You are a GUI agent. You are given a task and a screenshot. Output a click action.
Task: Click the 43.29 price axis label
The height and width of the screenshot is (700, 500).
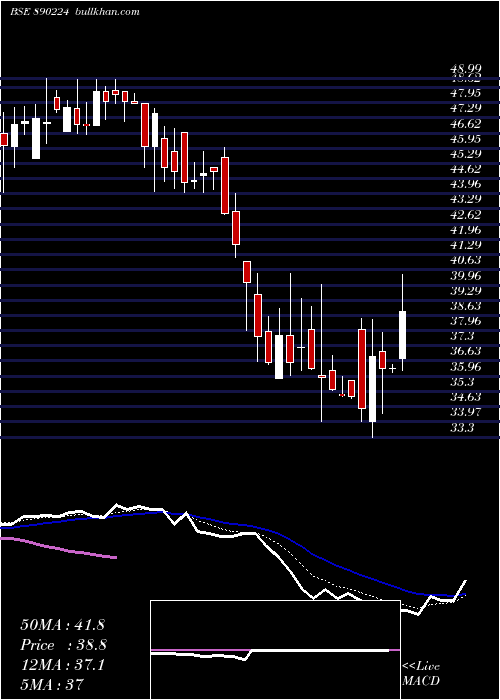466,199
